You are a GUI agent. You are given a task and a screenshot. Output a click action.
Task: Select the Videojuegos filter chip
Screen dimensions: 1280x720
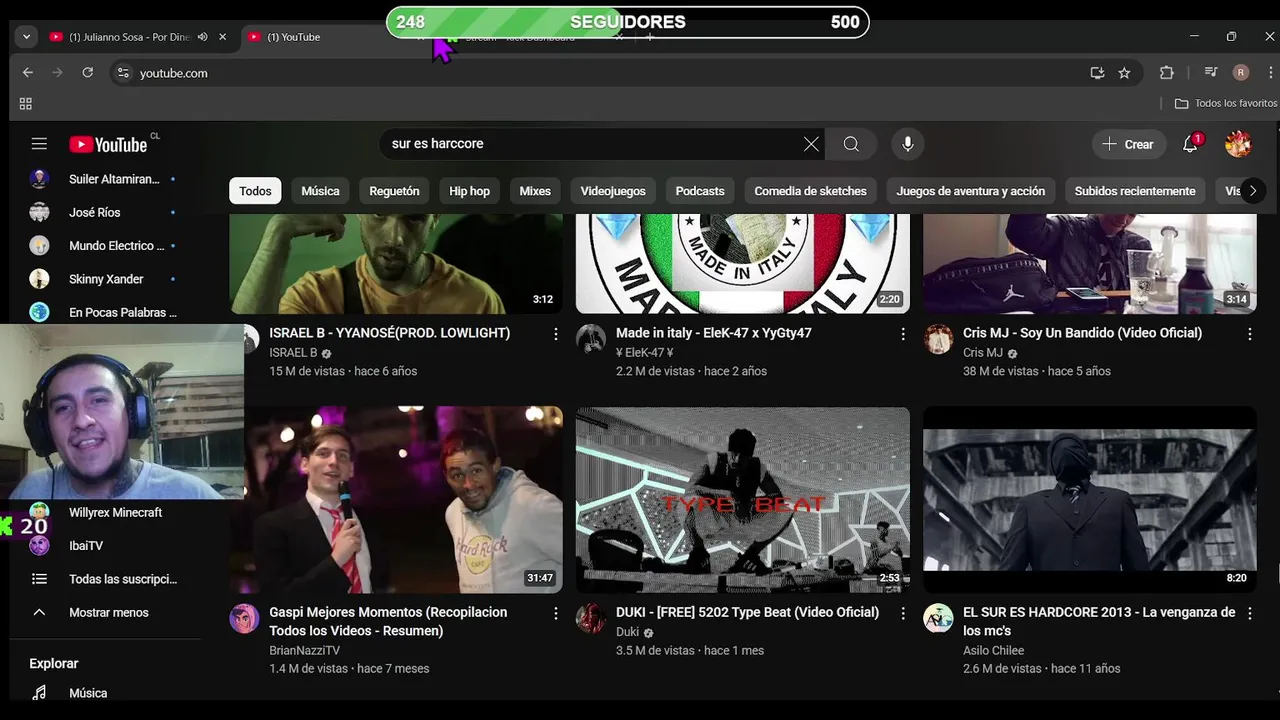tap(613, 191)
